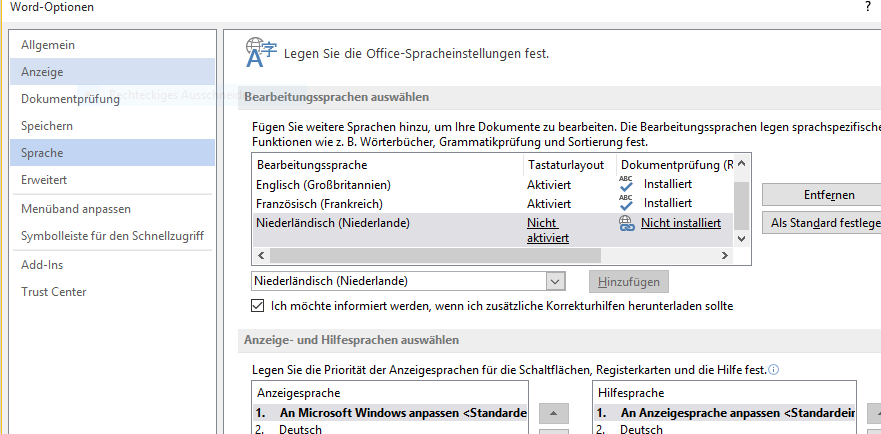Click the Dokumentprüfung column header
This screenshot has width=881, height=434.
click(675, 165)
